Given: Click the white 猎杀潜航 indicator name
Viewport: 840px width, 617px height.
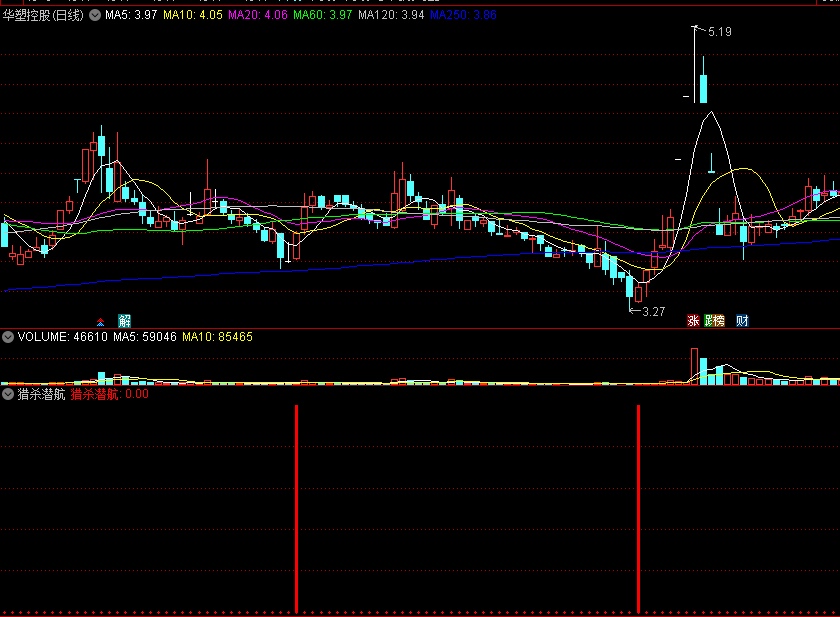Looking at the screenshot, I should tap(41, 395).
